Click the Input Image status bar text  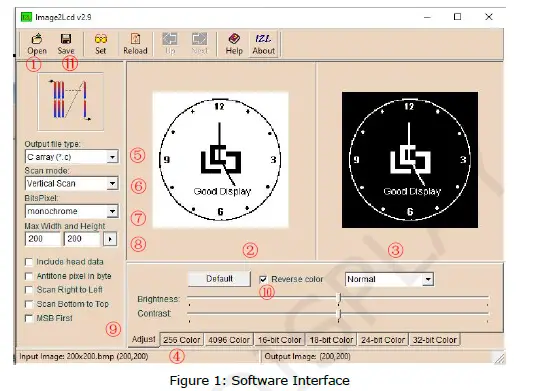tap(84, 357)
